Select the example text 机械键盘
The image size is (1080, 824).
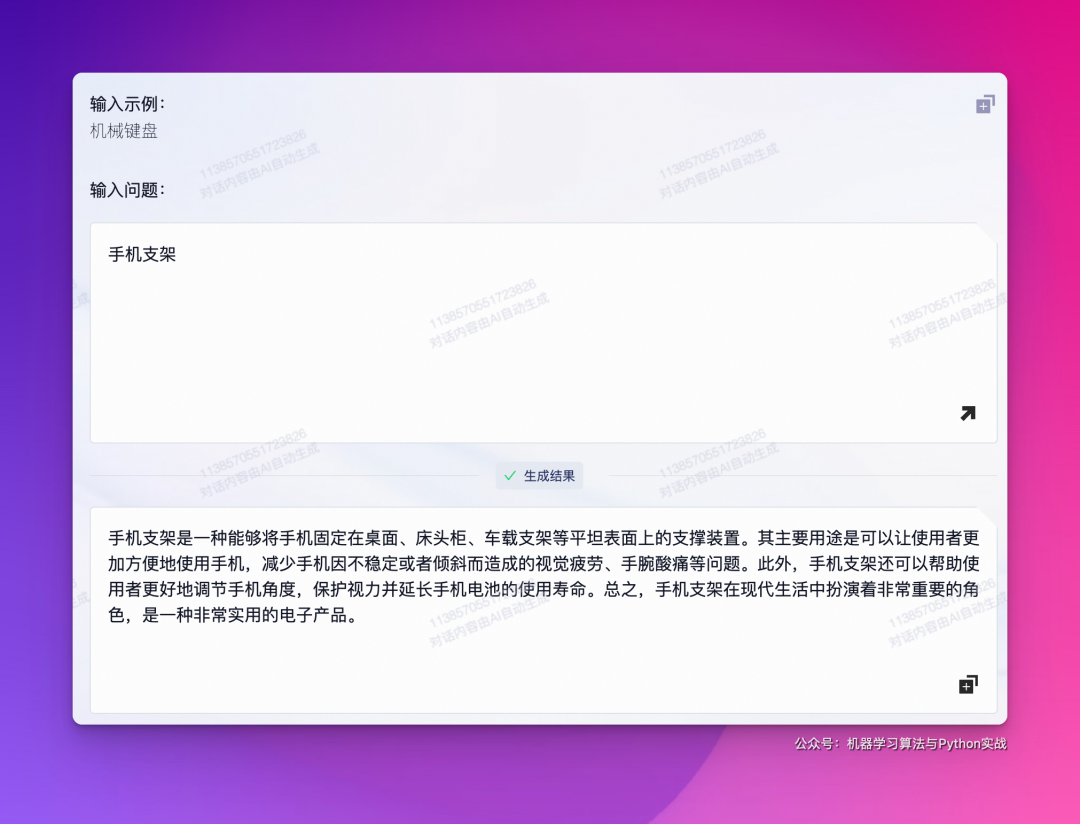[124, 131]
